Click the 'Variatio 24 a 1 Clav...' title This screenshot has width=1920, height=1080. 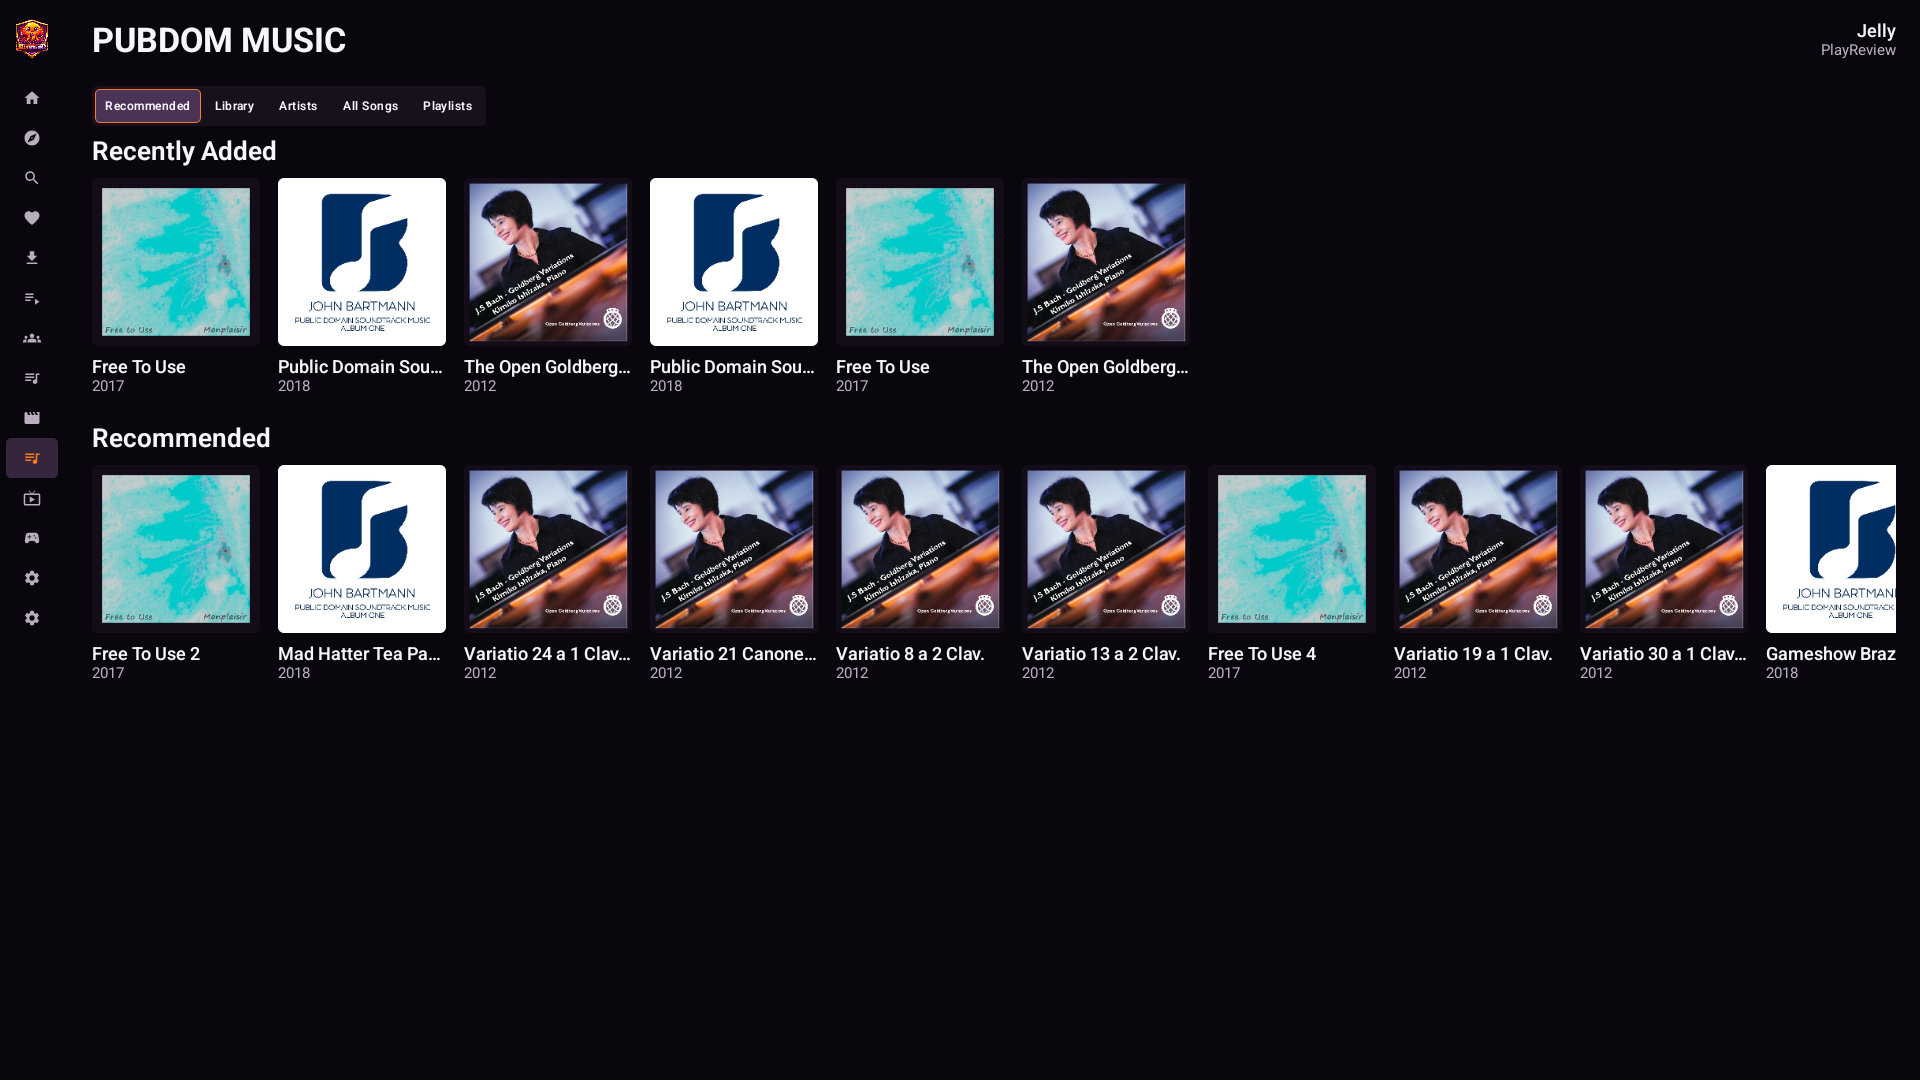coord(547,654)
